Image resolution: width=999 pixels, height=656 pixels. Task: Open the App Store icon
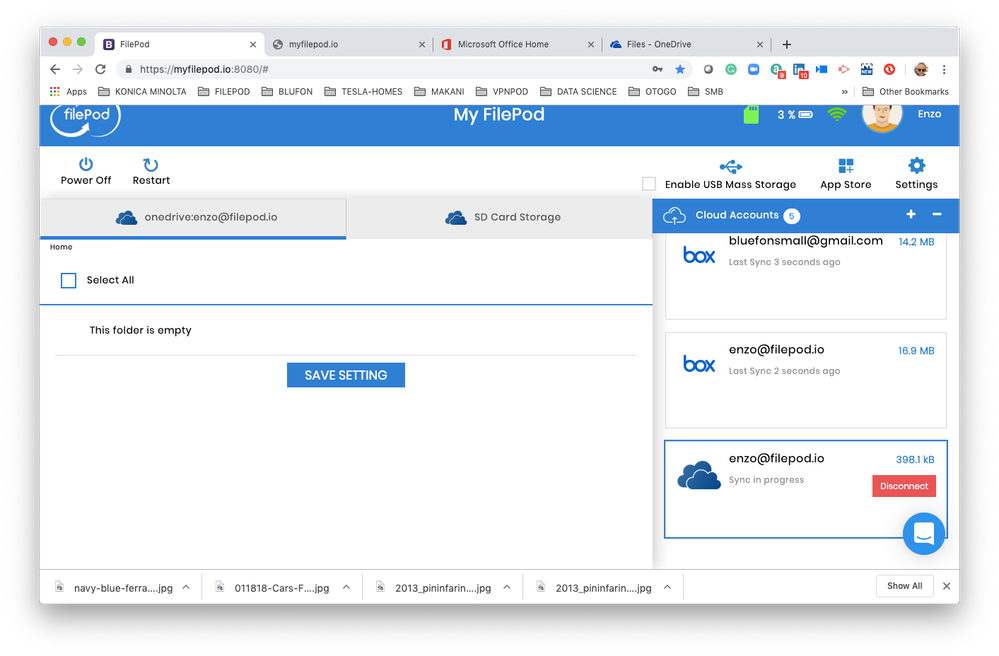(x=845, y=166)
